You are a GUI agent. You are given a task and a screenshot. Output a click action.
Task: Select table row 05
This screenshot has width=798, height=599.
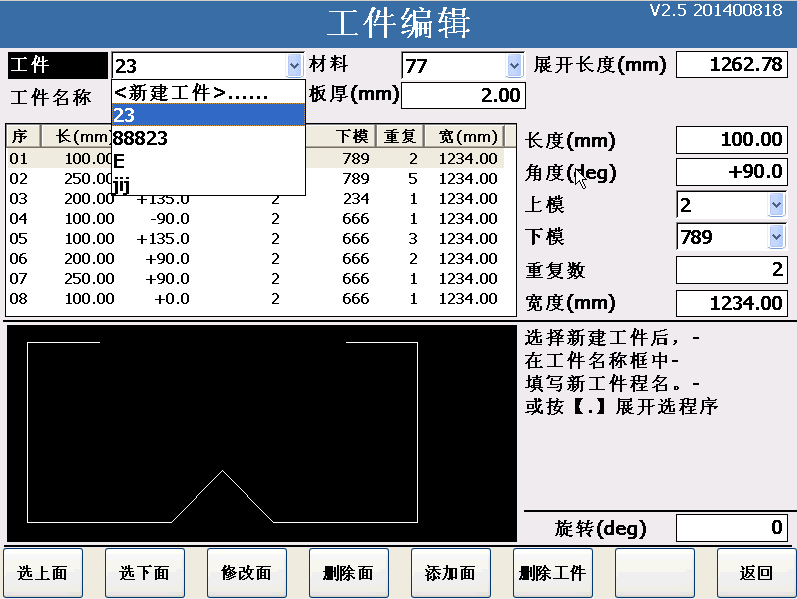(256, 239)
